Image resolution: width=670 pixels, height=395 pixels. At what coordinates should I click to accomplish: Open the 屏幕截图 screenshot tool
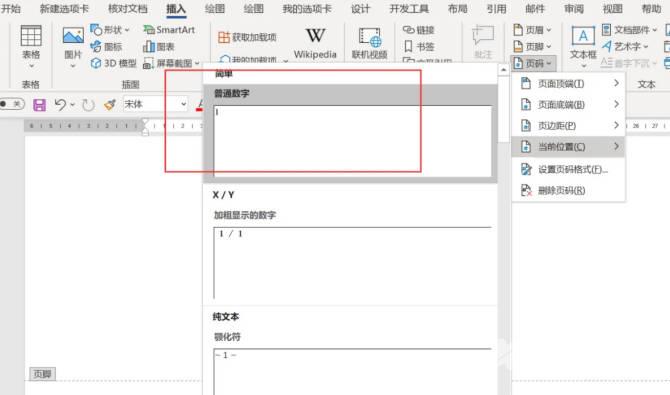tap(171, 63)
